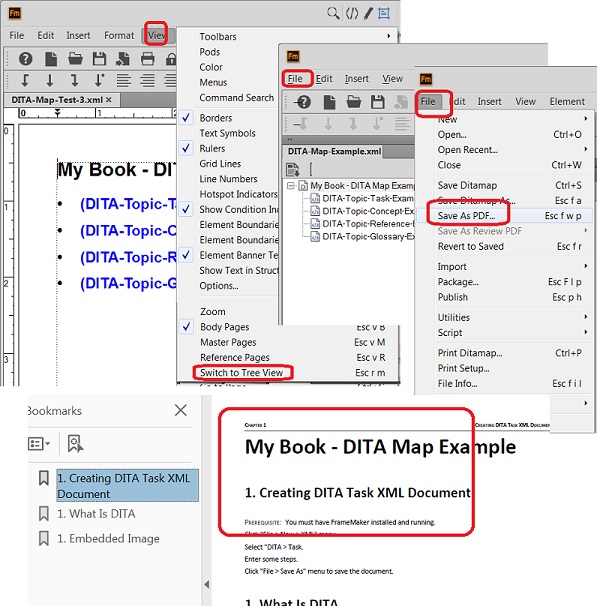Open the Bookmarks options dropdown
600x606 pixels.
(39, 444)
